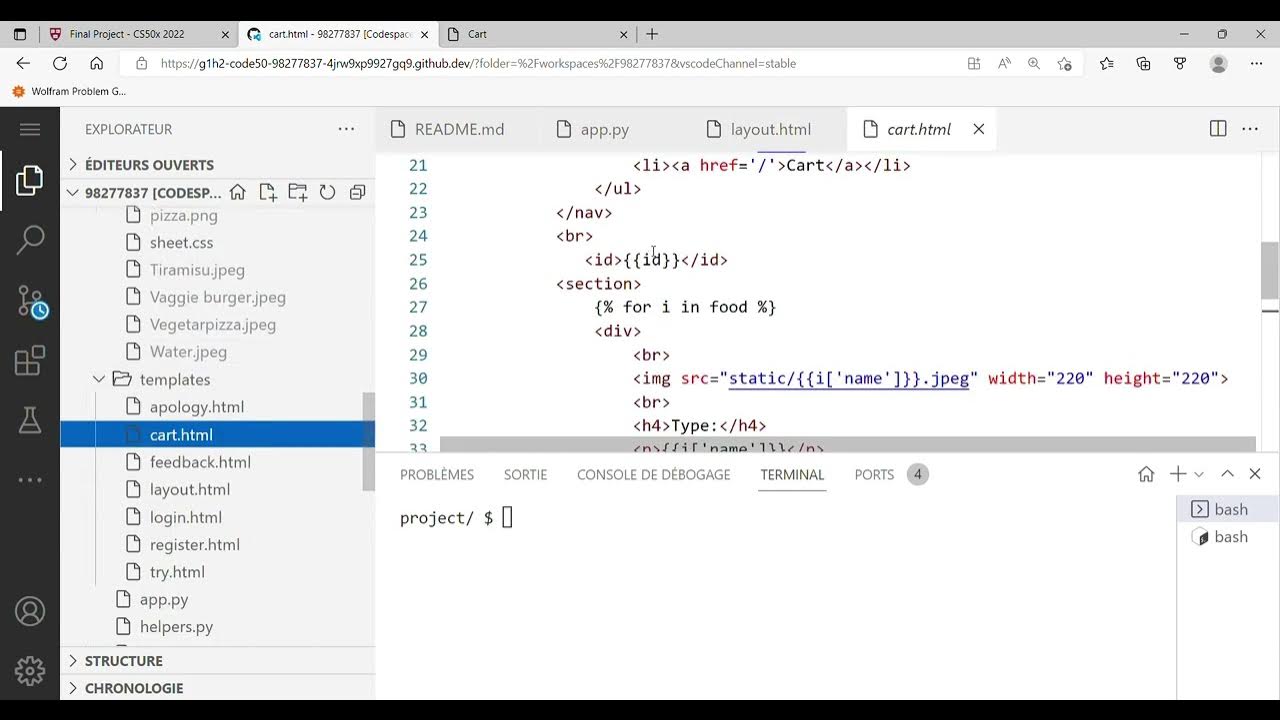
Task: Open editor more actions menu
Action: (1250, 129)
